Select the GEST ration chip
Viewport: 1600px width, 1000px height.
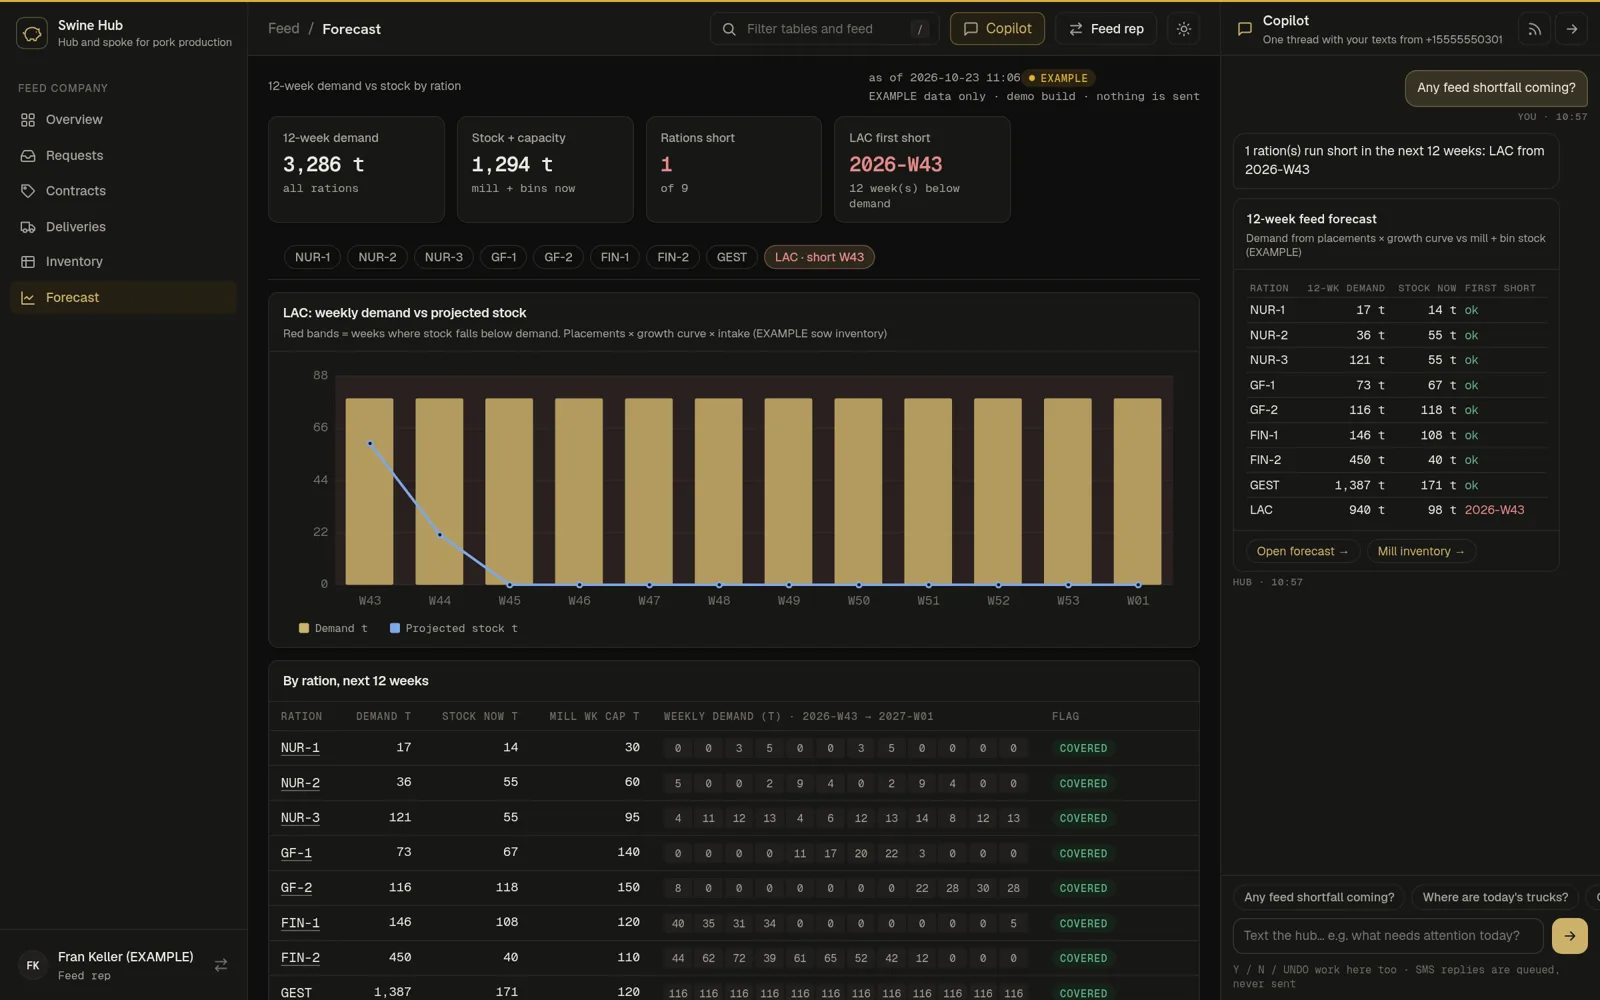tap(732, 257)
